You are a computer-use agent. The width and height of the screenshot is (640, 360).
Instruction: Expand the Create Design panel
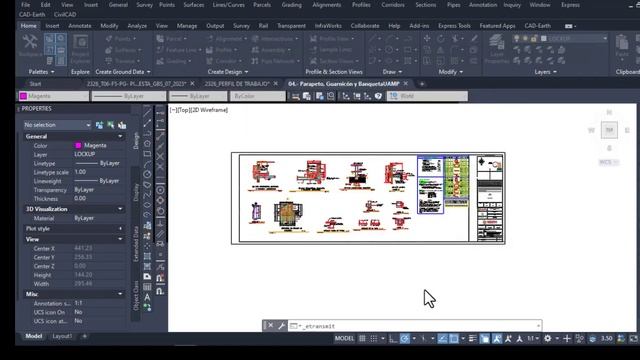(x=228, y=72)
